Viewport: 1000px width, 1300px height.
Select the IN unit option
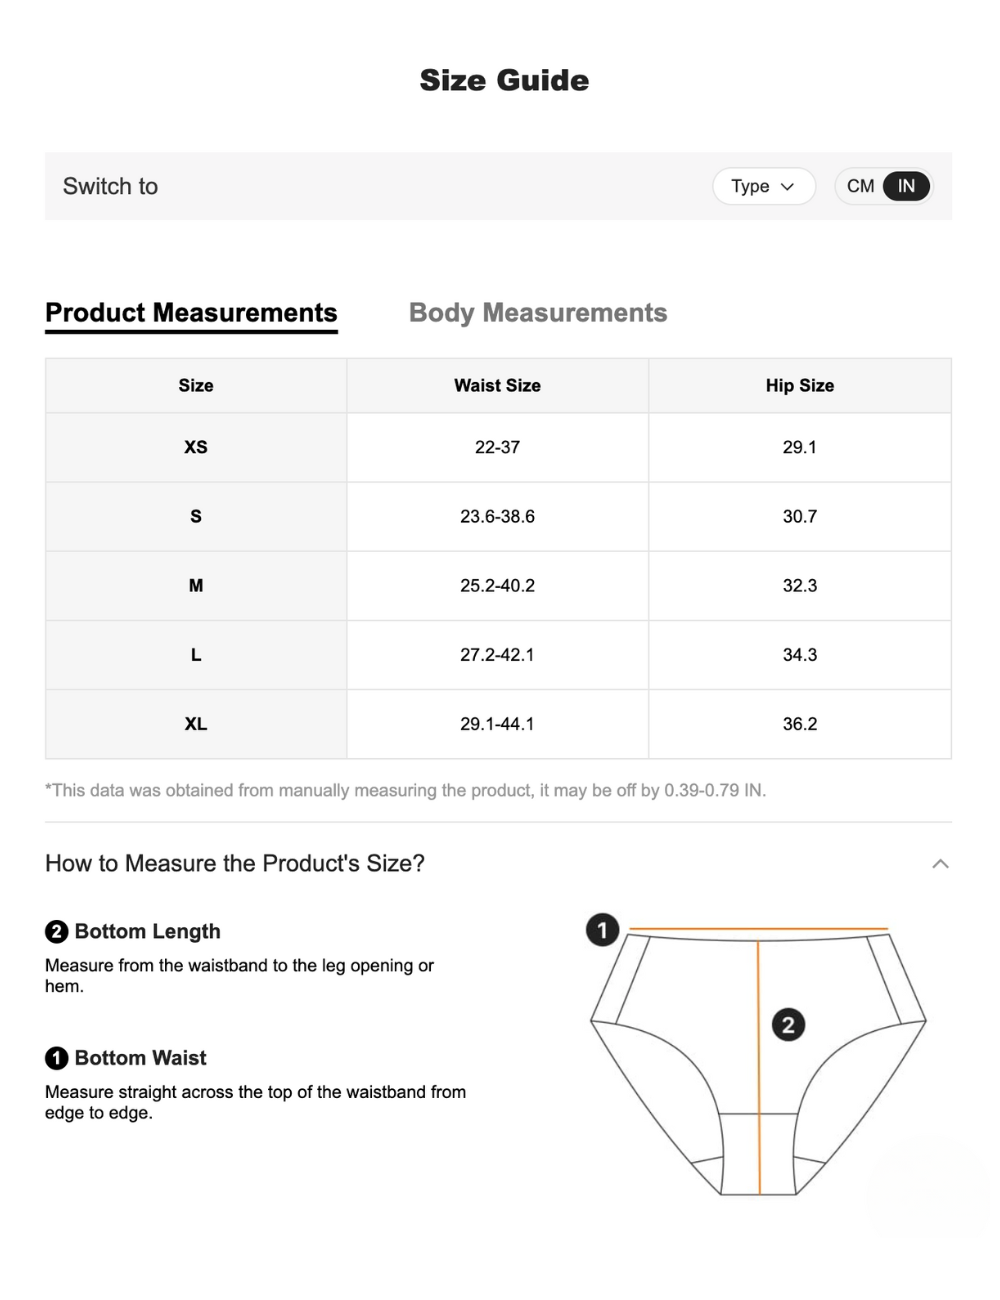tap(906, 186)
